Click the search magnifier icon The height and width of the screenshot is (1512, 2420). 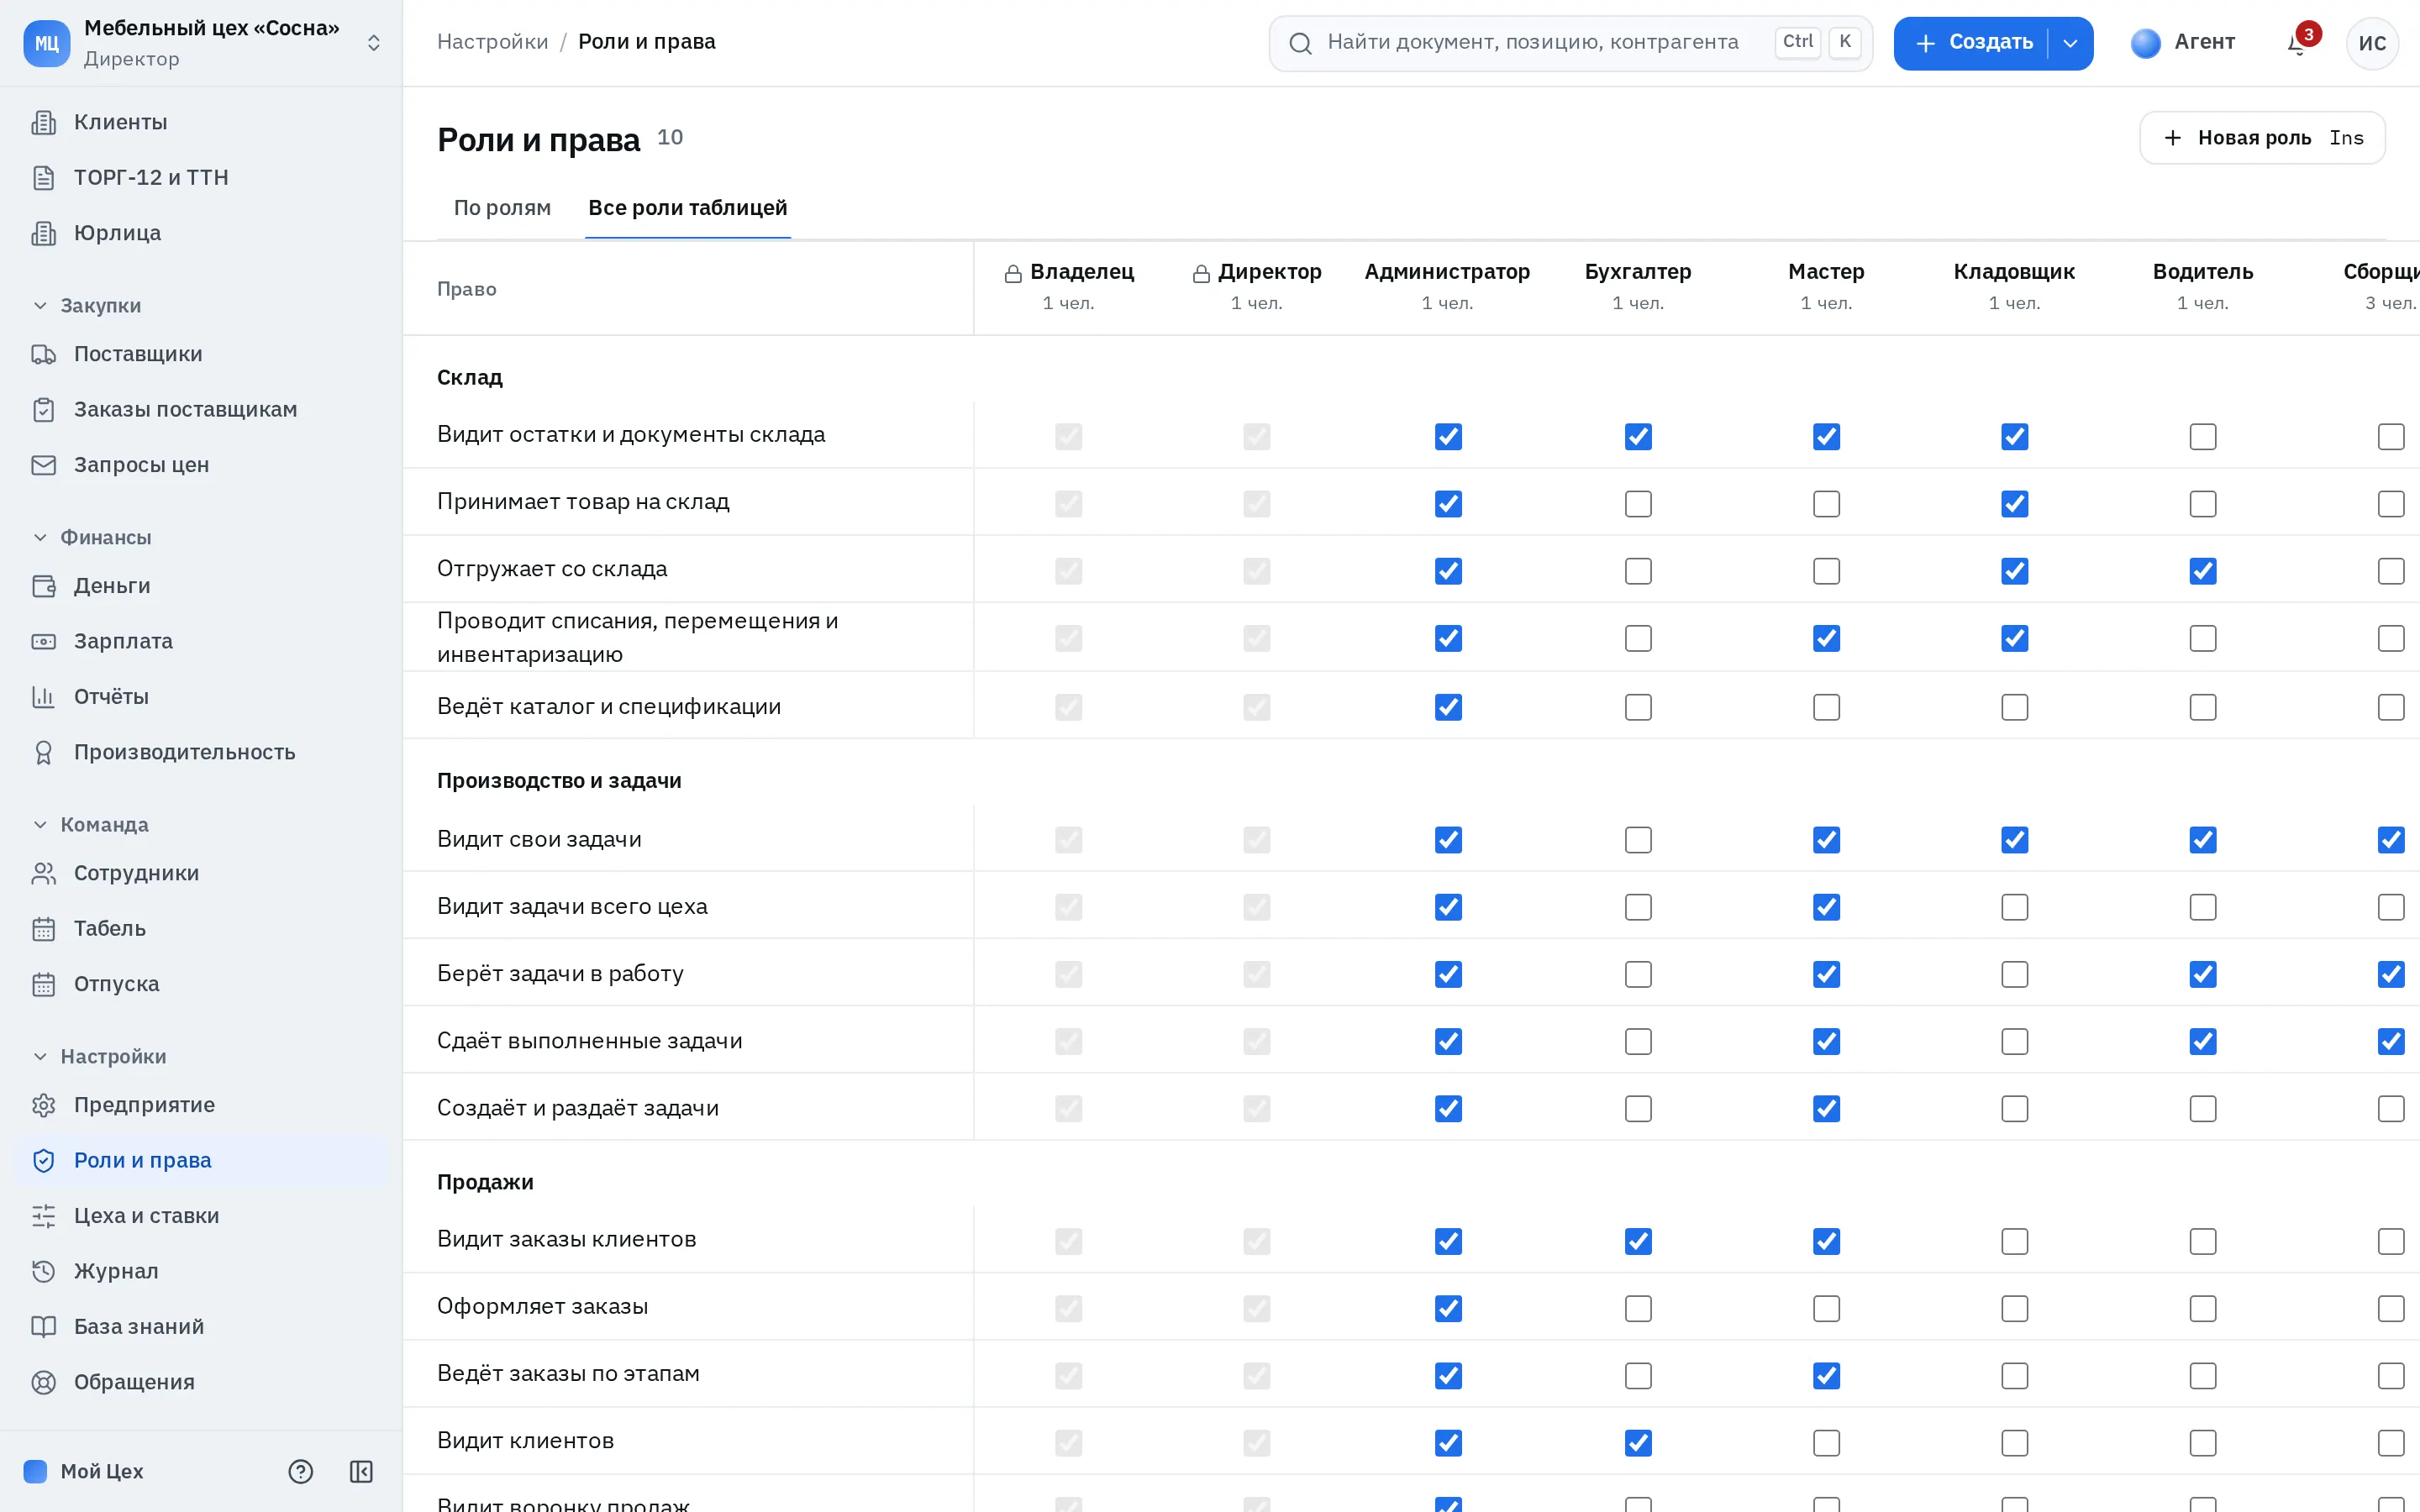point(1300,43)
